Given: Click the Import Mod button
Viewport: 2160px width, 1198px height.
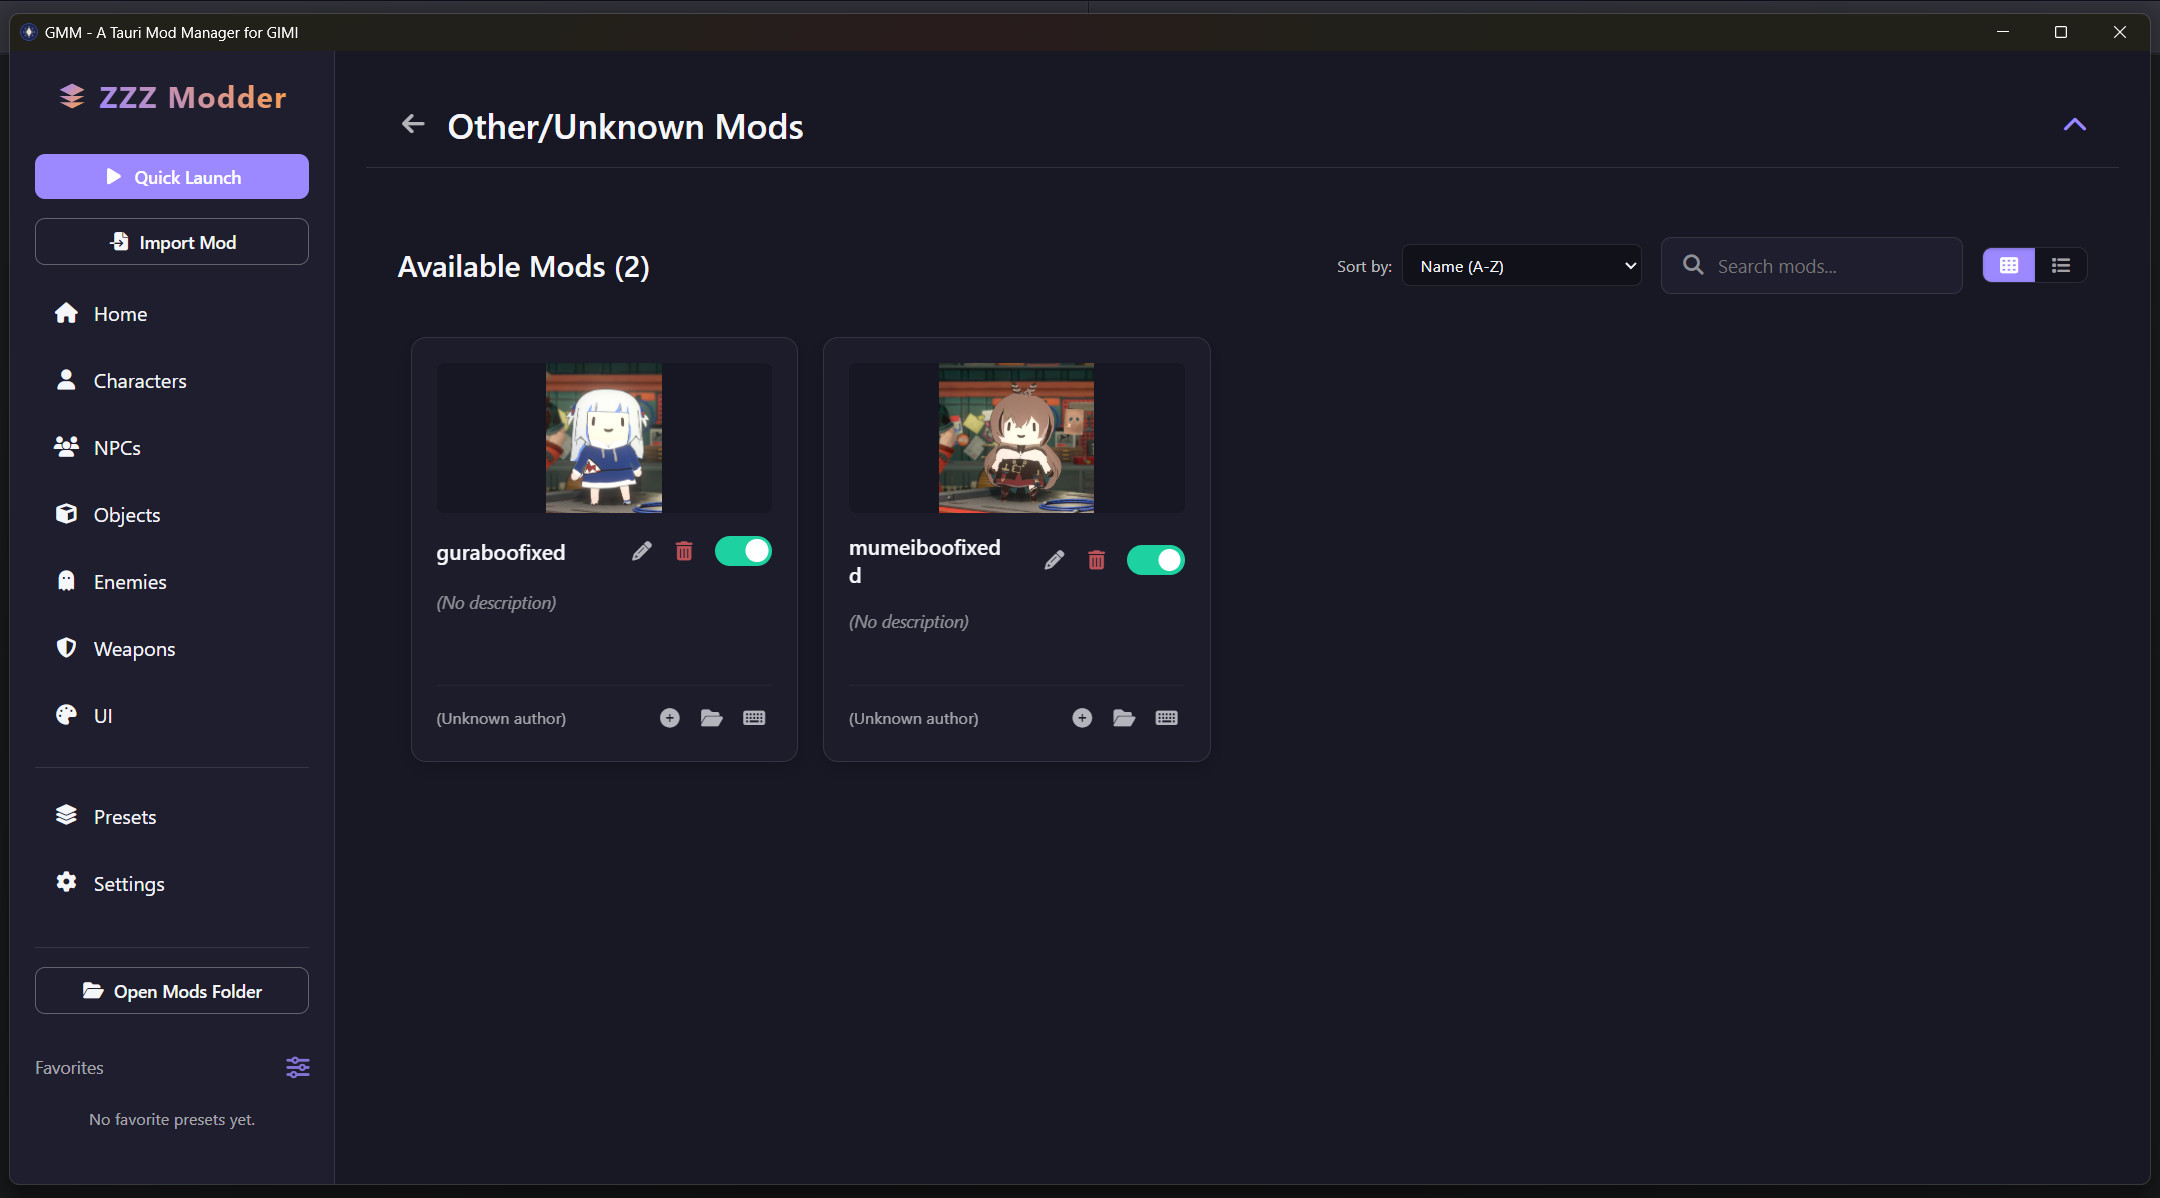Looking at the screenshot, I should (x=171, y=241).
